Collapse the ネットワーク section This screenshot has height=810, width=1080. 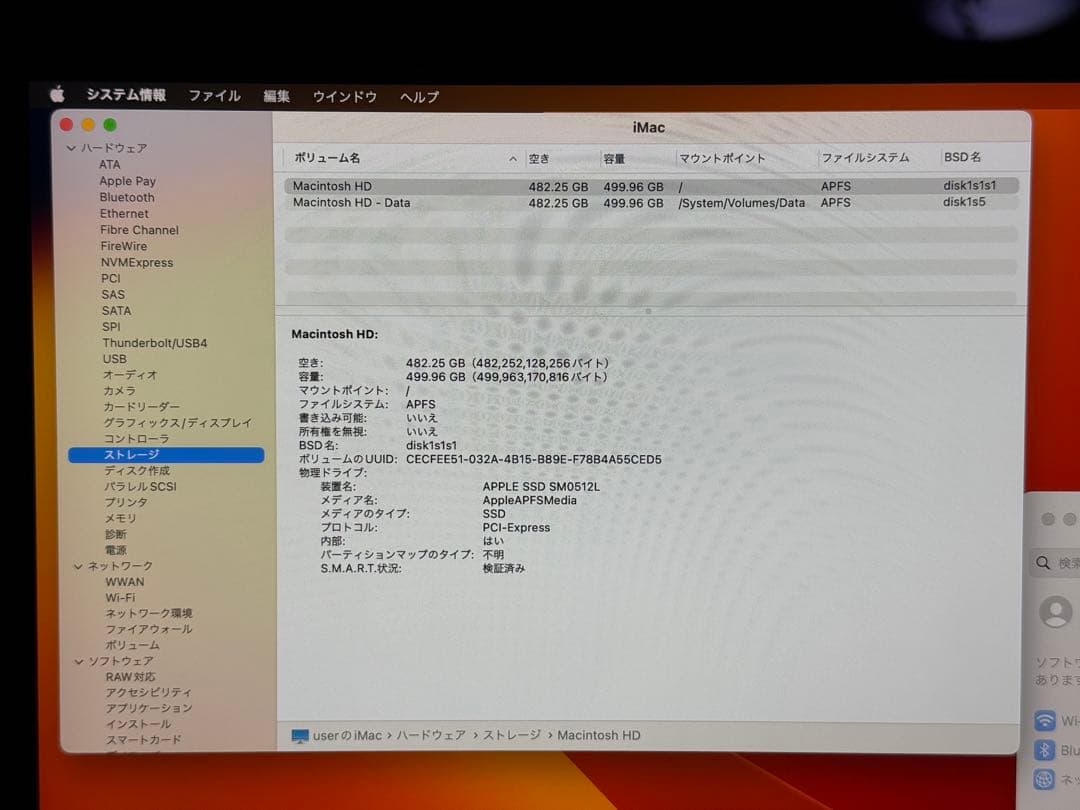(x=79, y=565)
